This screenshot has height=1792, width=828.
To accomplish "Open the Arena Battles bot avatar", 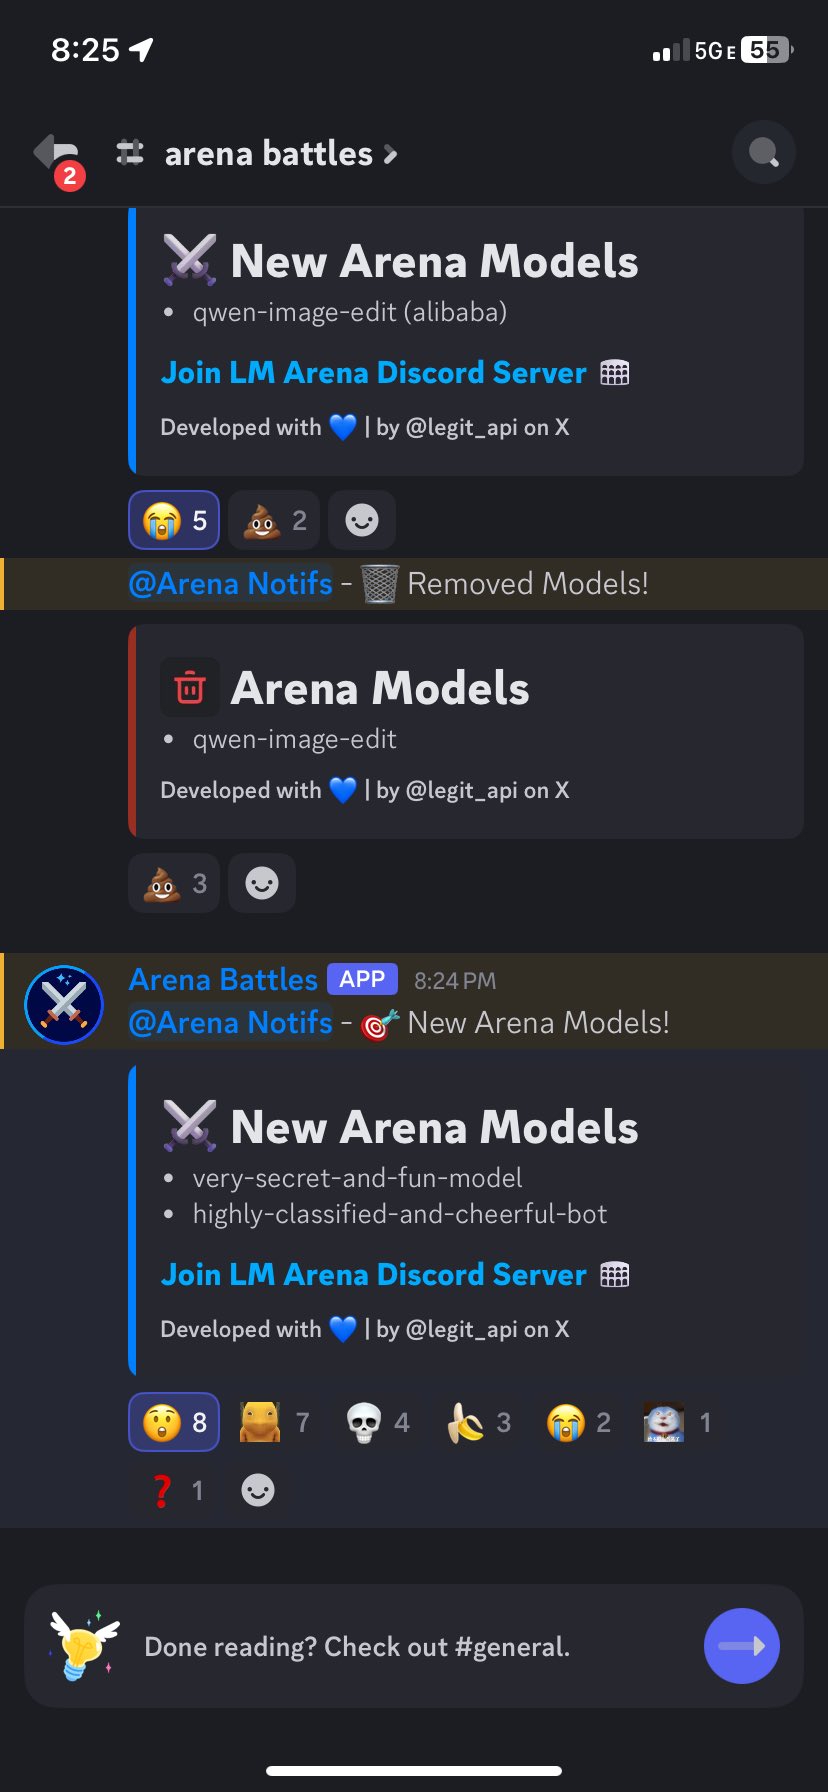I will 64,1004.
